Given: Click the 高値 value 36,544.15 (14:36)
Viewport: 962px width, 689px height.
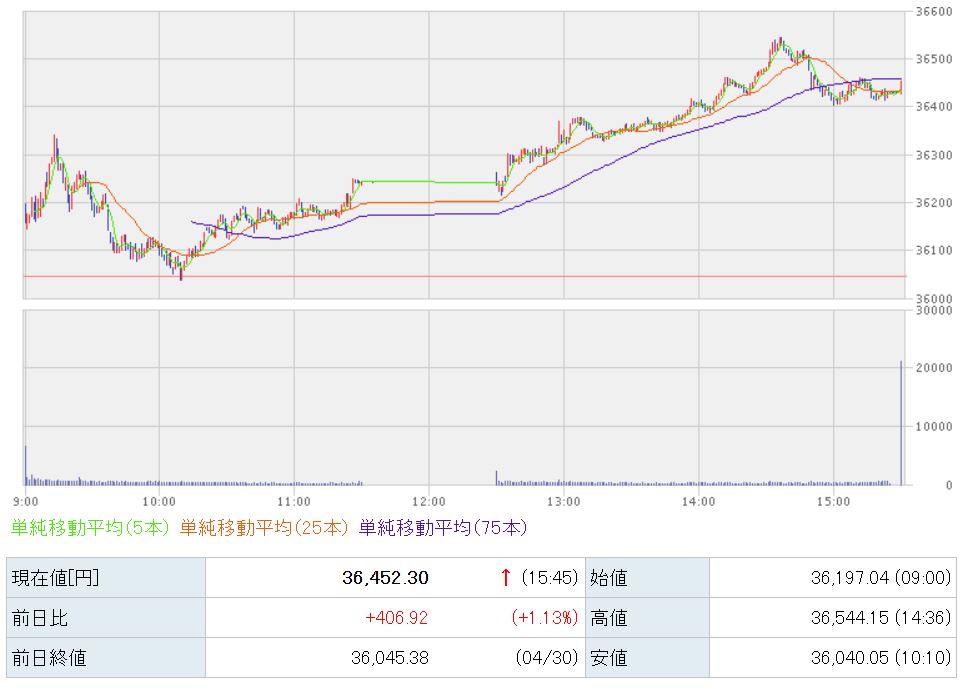Looking at the screenshot, I should 880,617.
